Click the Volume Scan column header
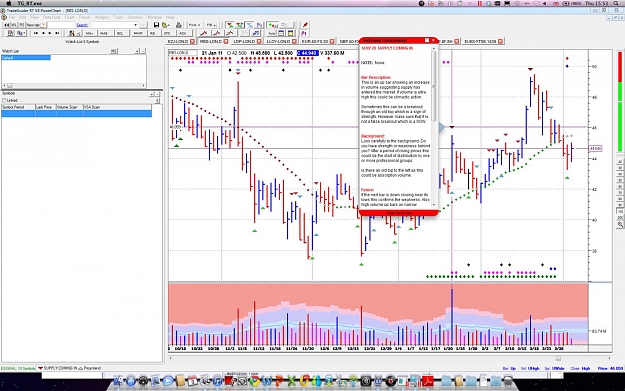Screen dimensions: 625x391 (x=69, y=107)
